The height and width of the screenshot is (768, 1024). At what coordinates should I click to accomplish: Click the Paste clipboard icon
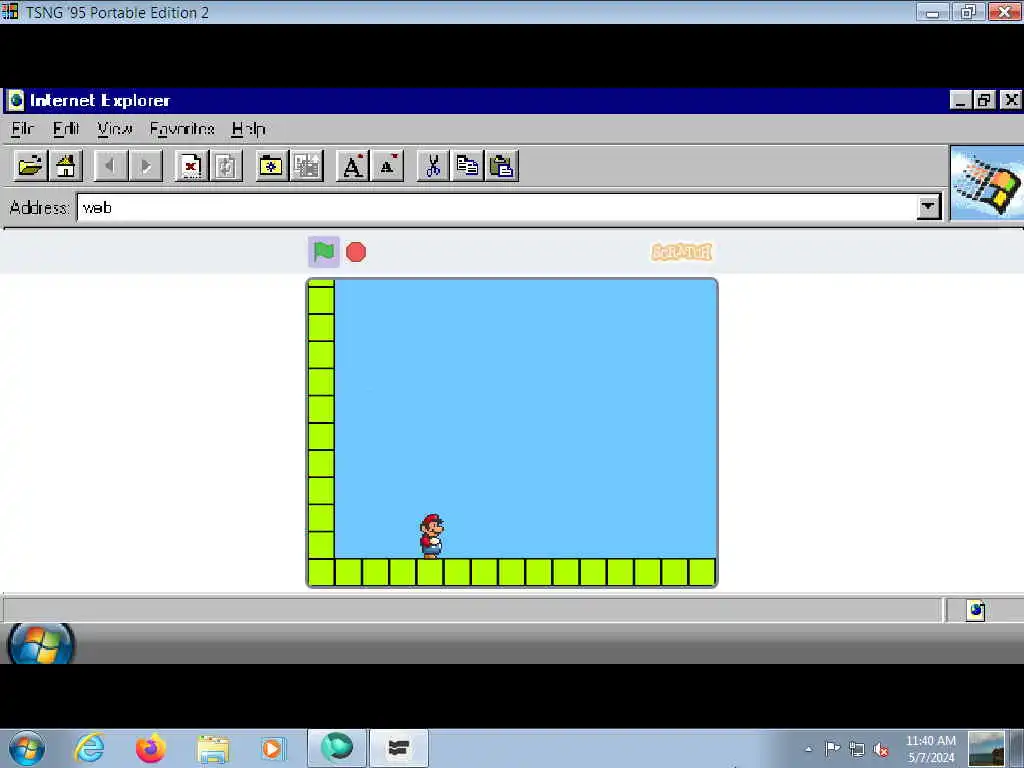502,166
